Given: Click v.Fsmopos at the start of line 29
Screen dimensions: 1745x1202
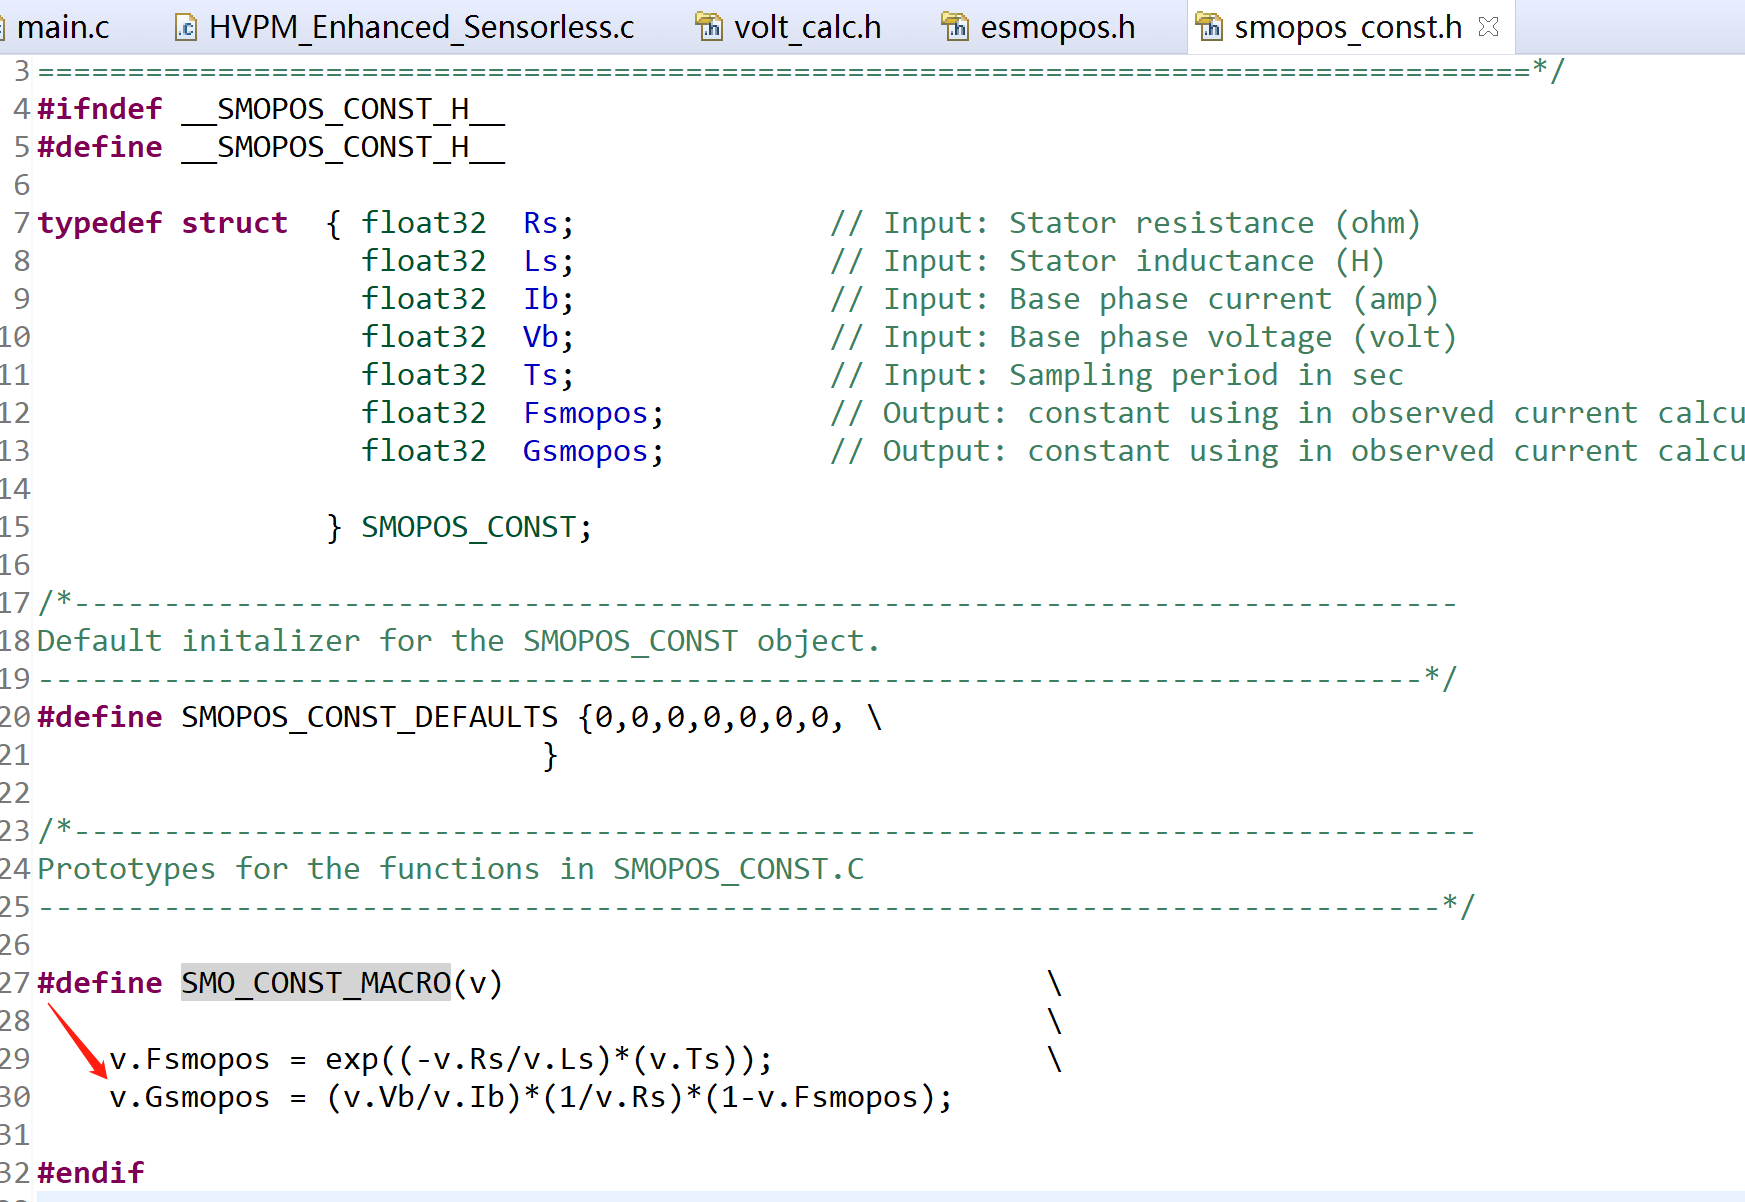Looking at the screenshot, I should (190, 1059).
